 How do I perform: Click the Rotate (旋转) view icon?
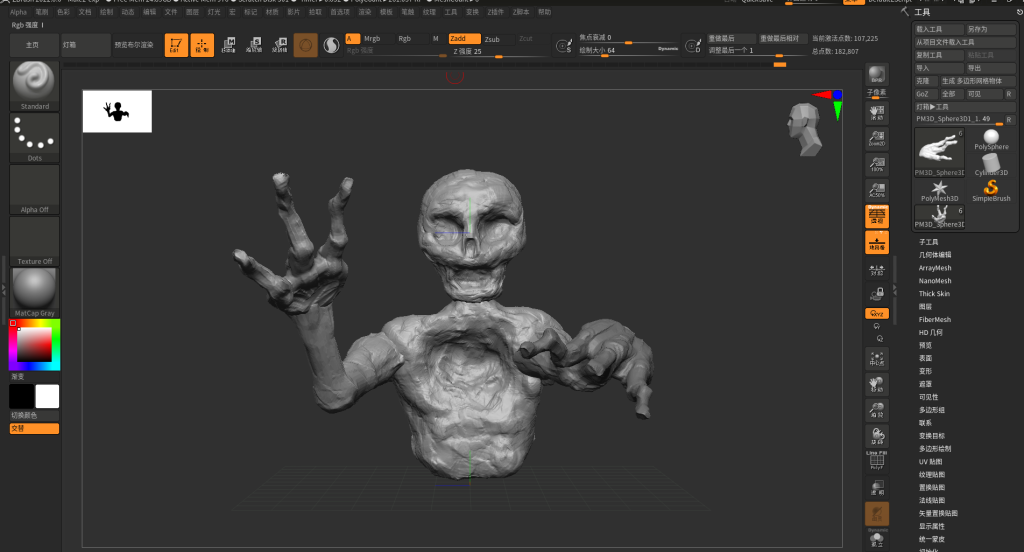coord(876,436)
